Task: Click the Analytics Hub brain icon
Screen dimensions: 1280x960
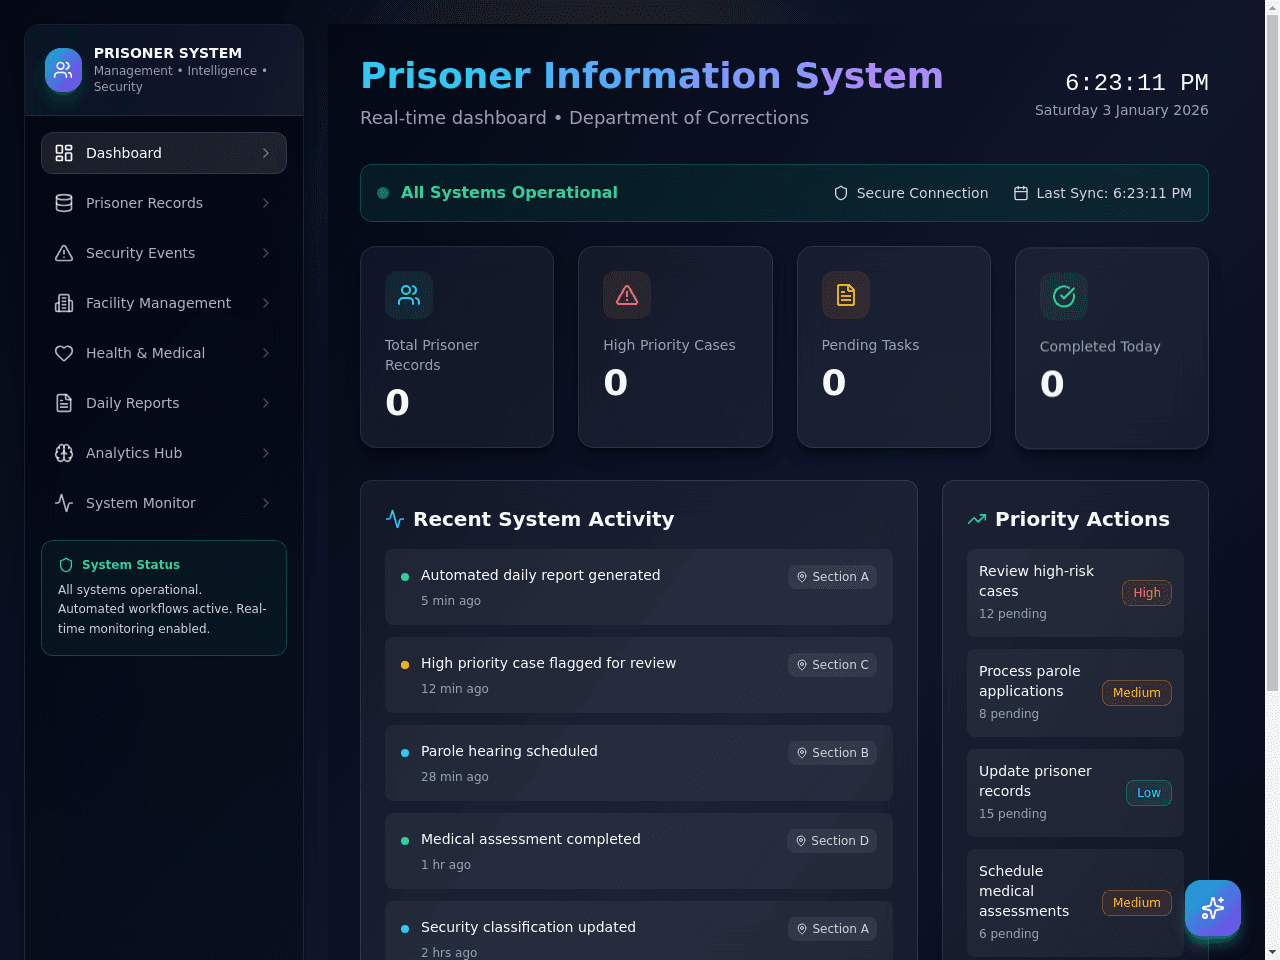Action: [64, 453]
